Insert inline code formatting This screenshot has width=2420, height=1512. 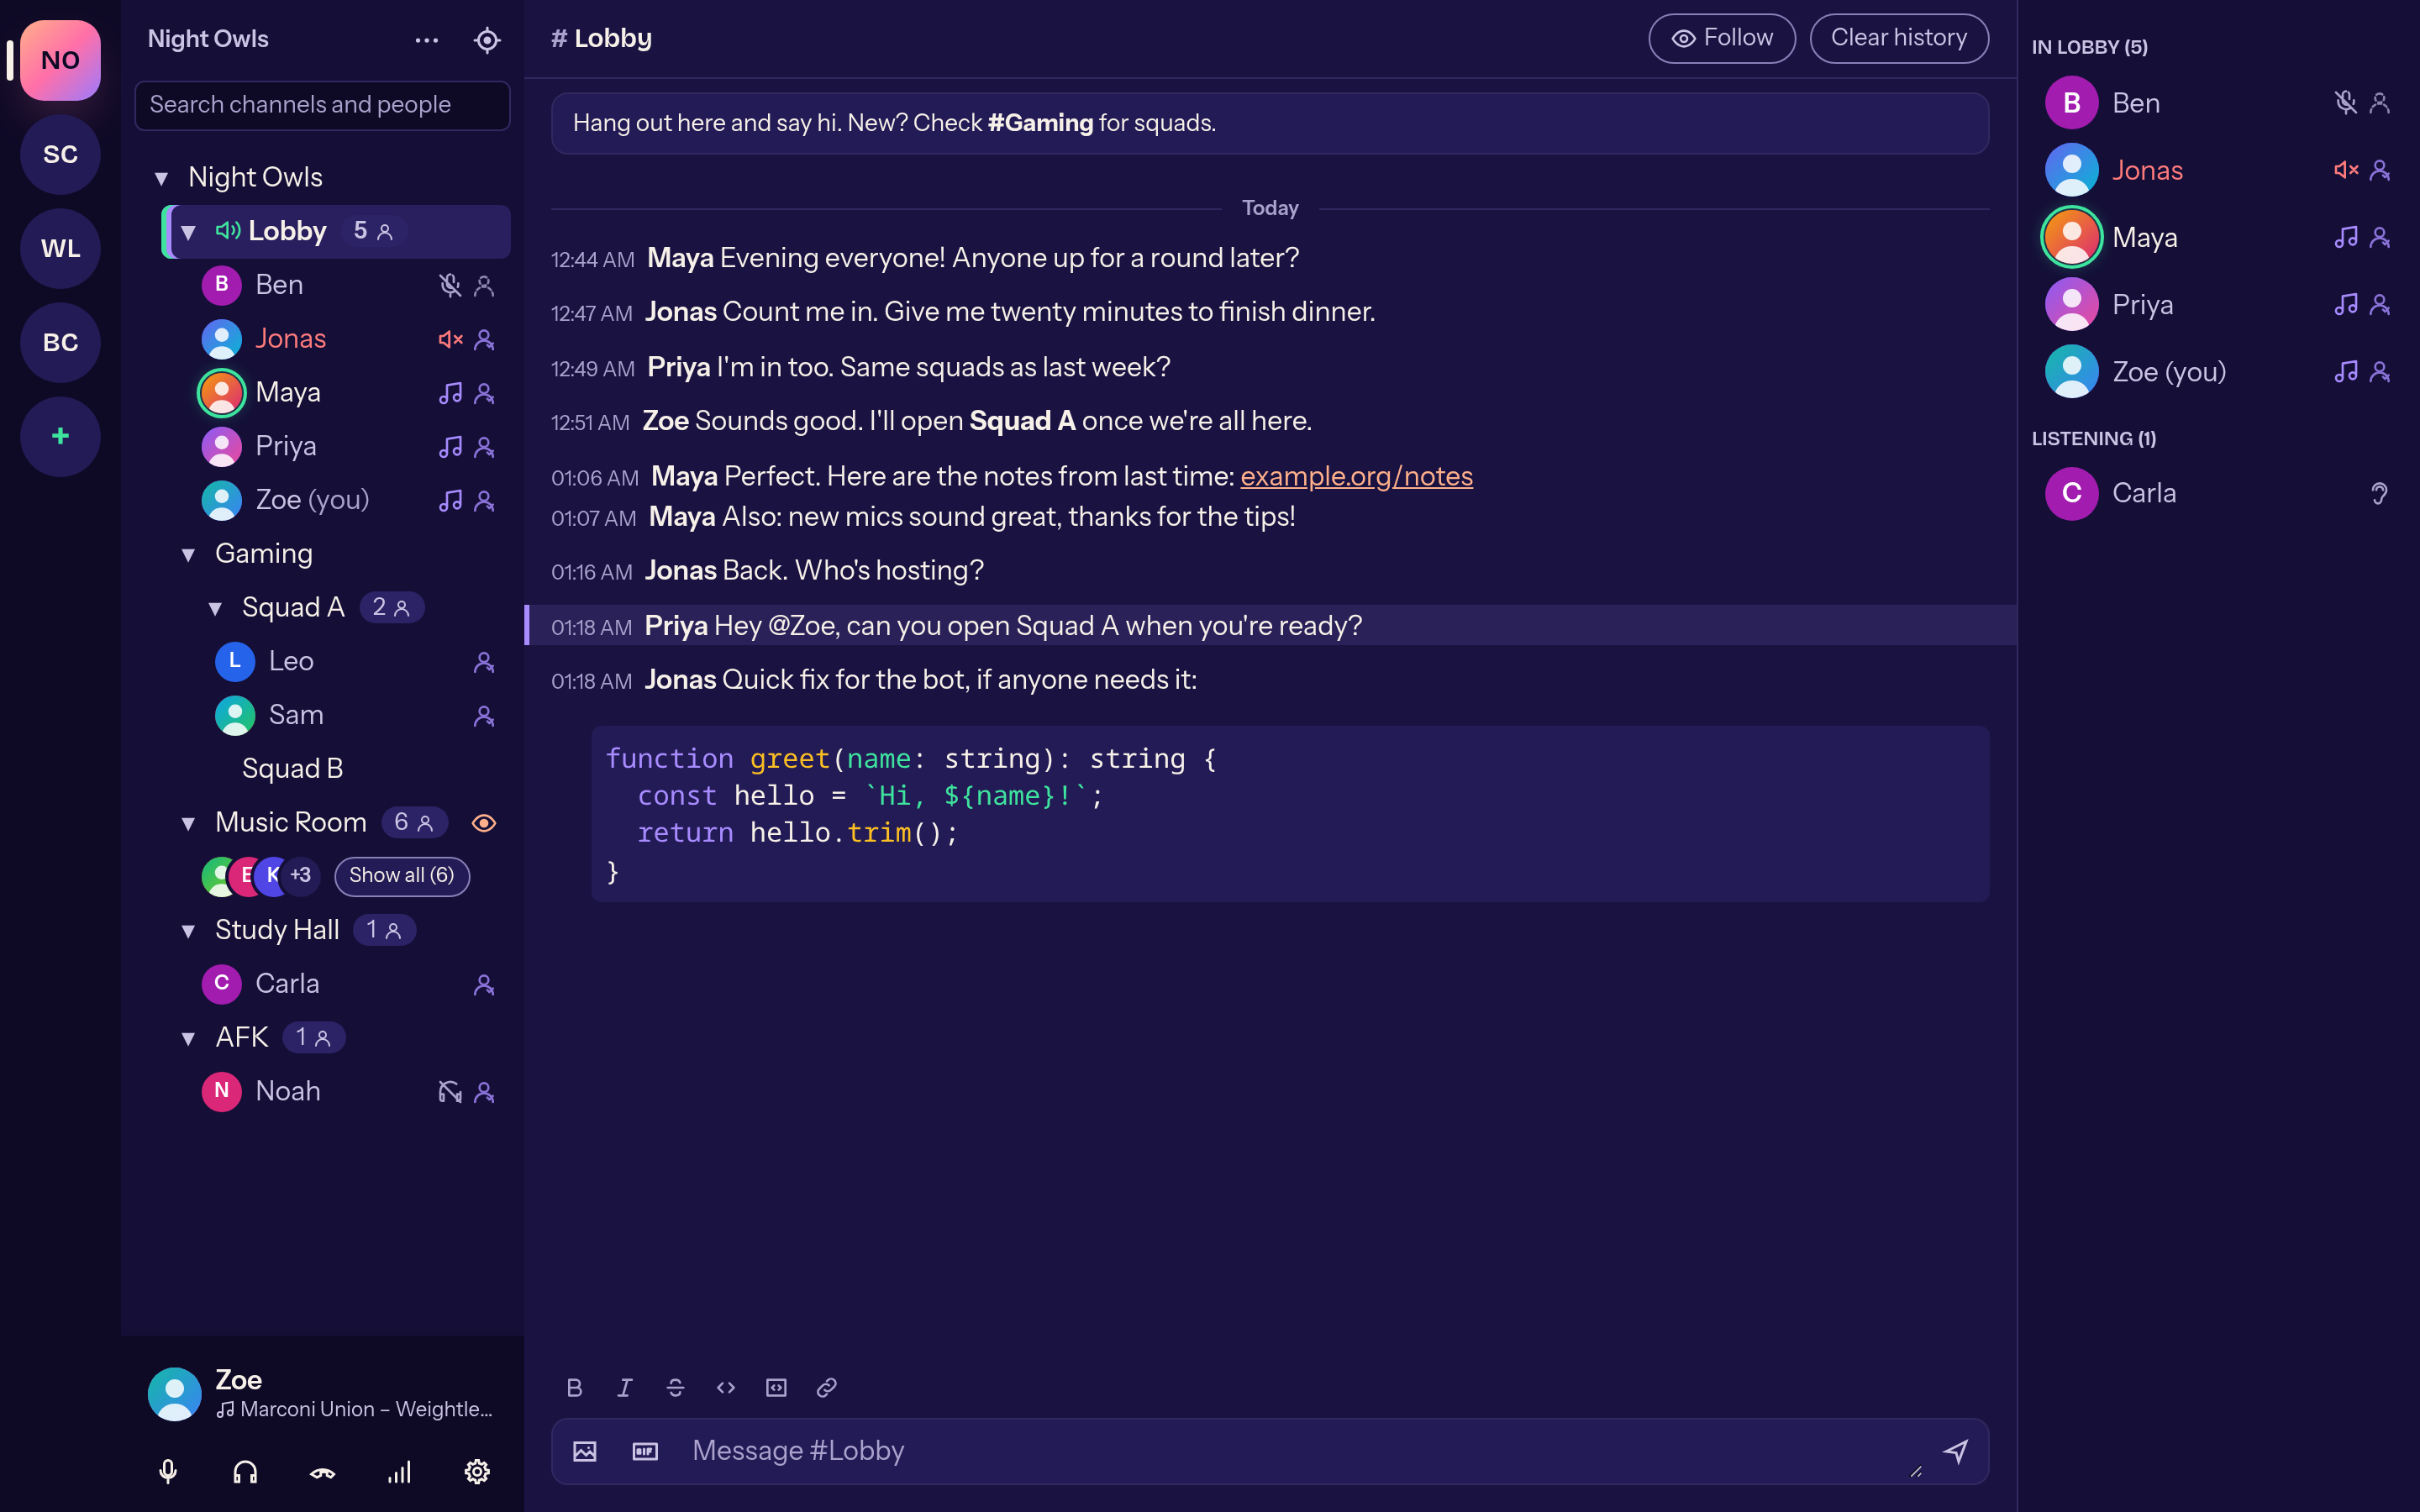[x=726, y=1388]
